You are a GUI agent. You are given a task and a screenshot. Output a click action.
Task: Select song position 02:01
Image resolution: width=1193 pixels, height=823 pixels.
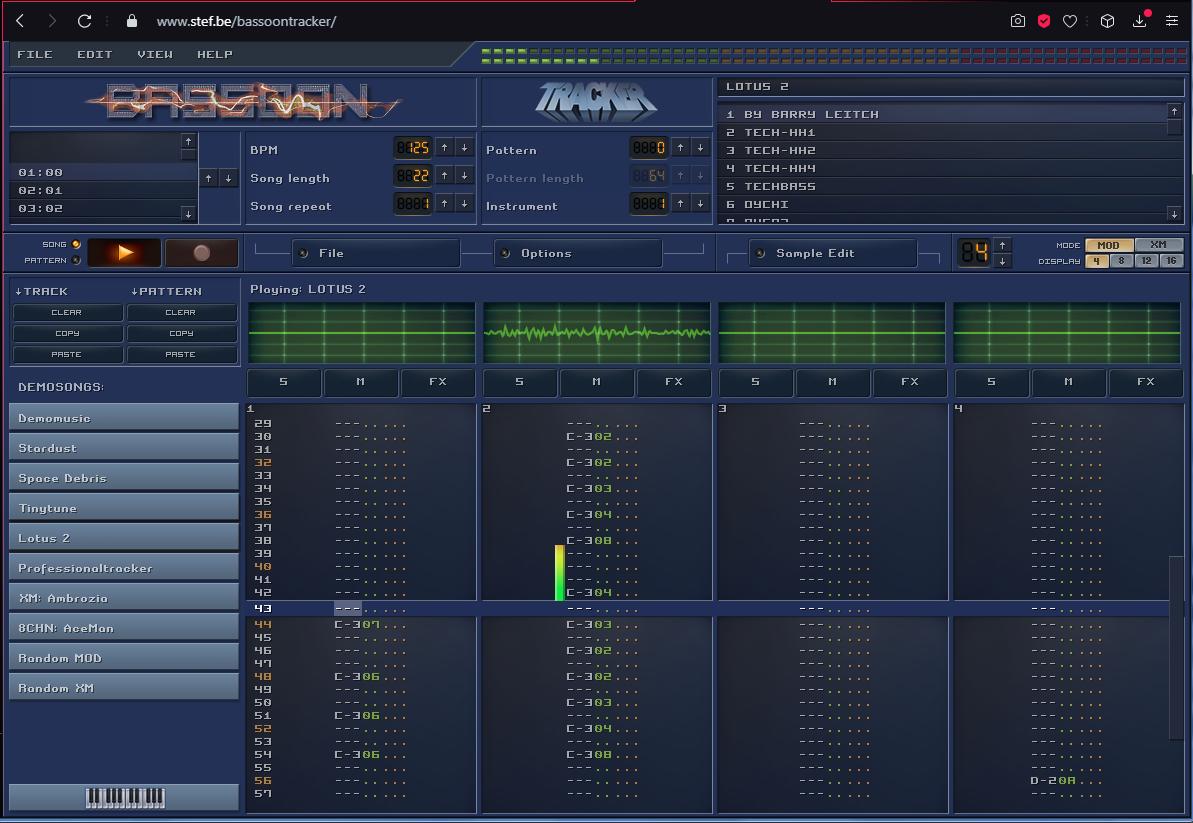[103, 190]
